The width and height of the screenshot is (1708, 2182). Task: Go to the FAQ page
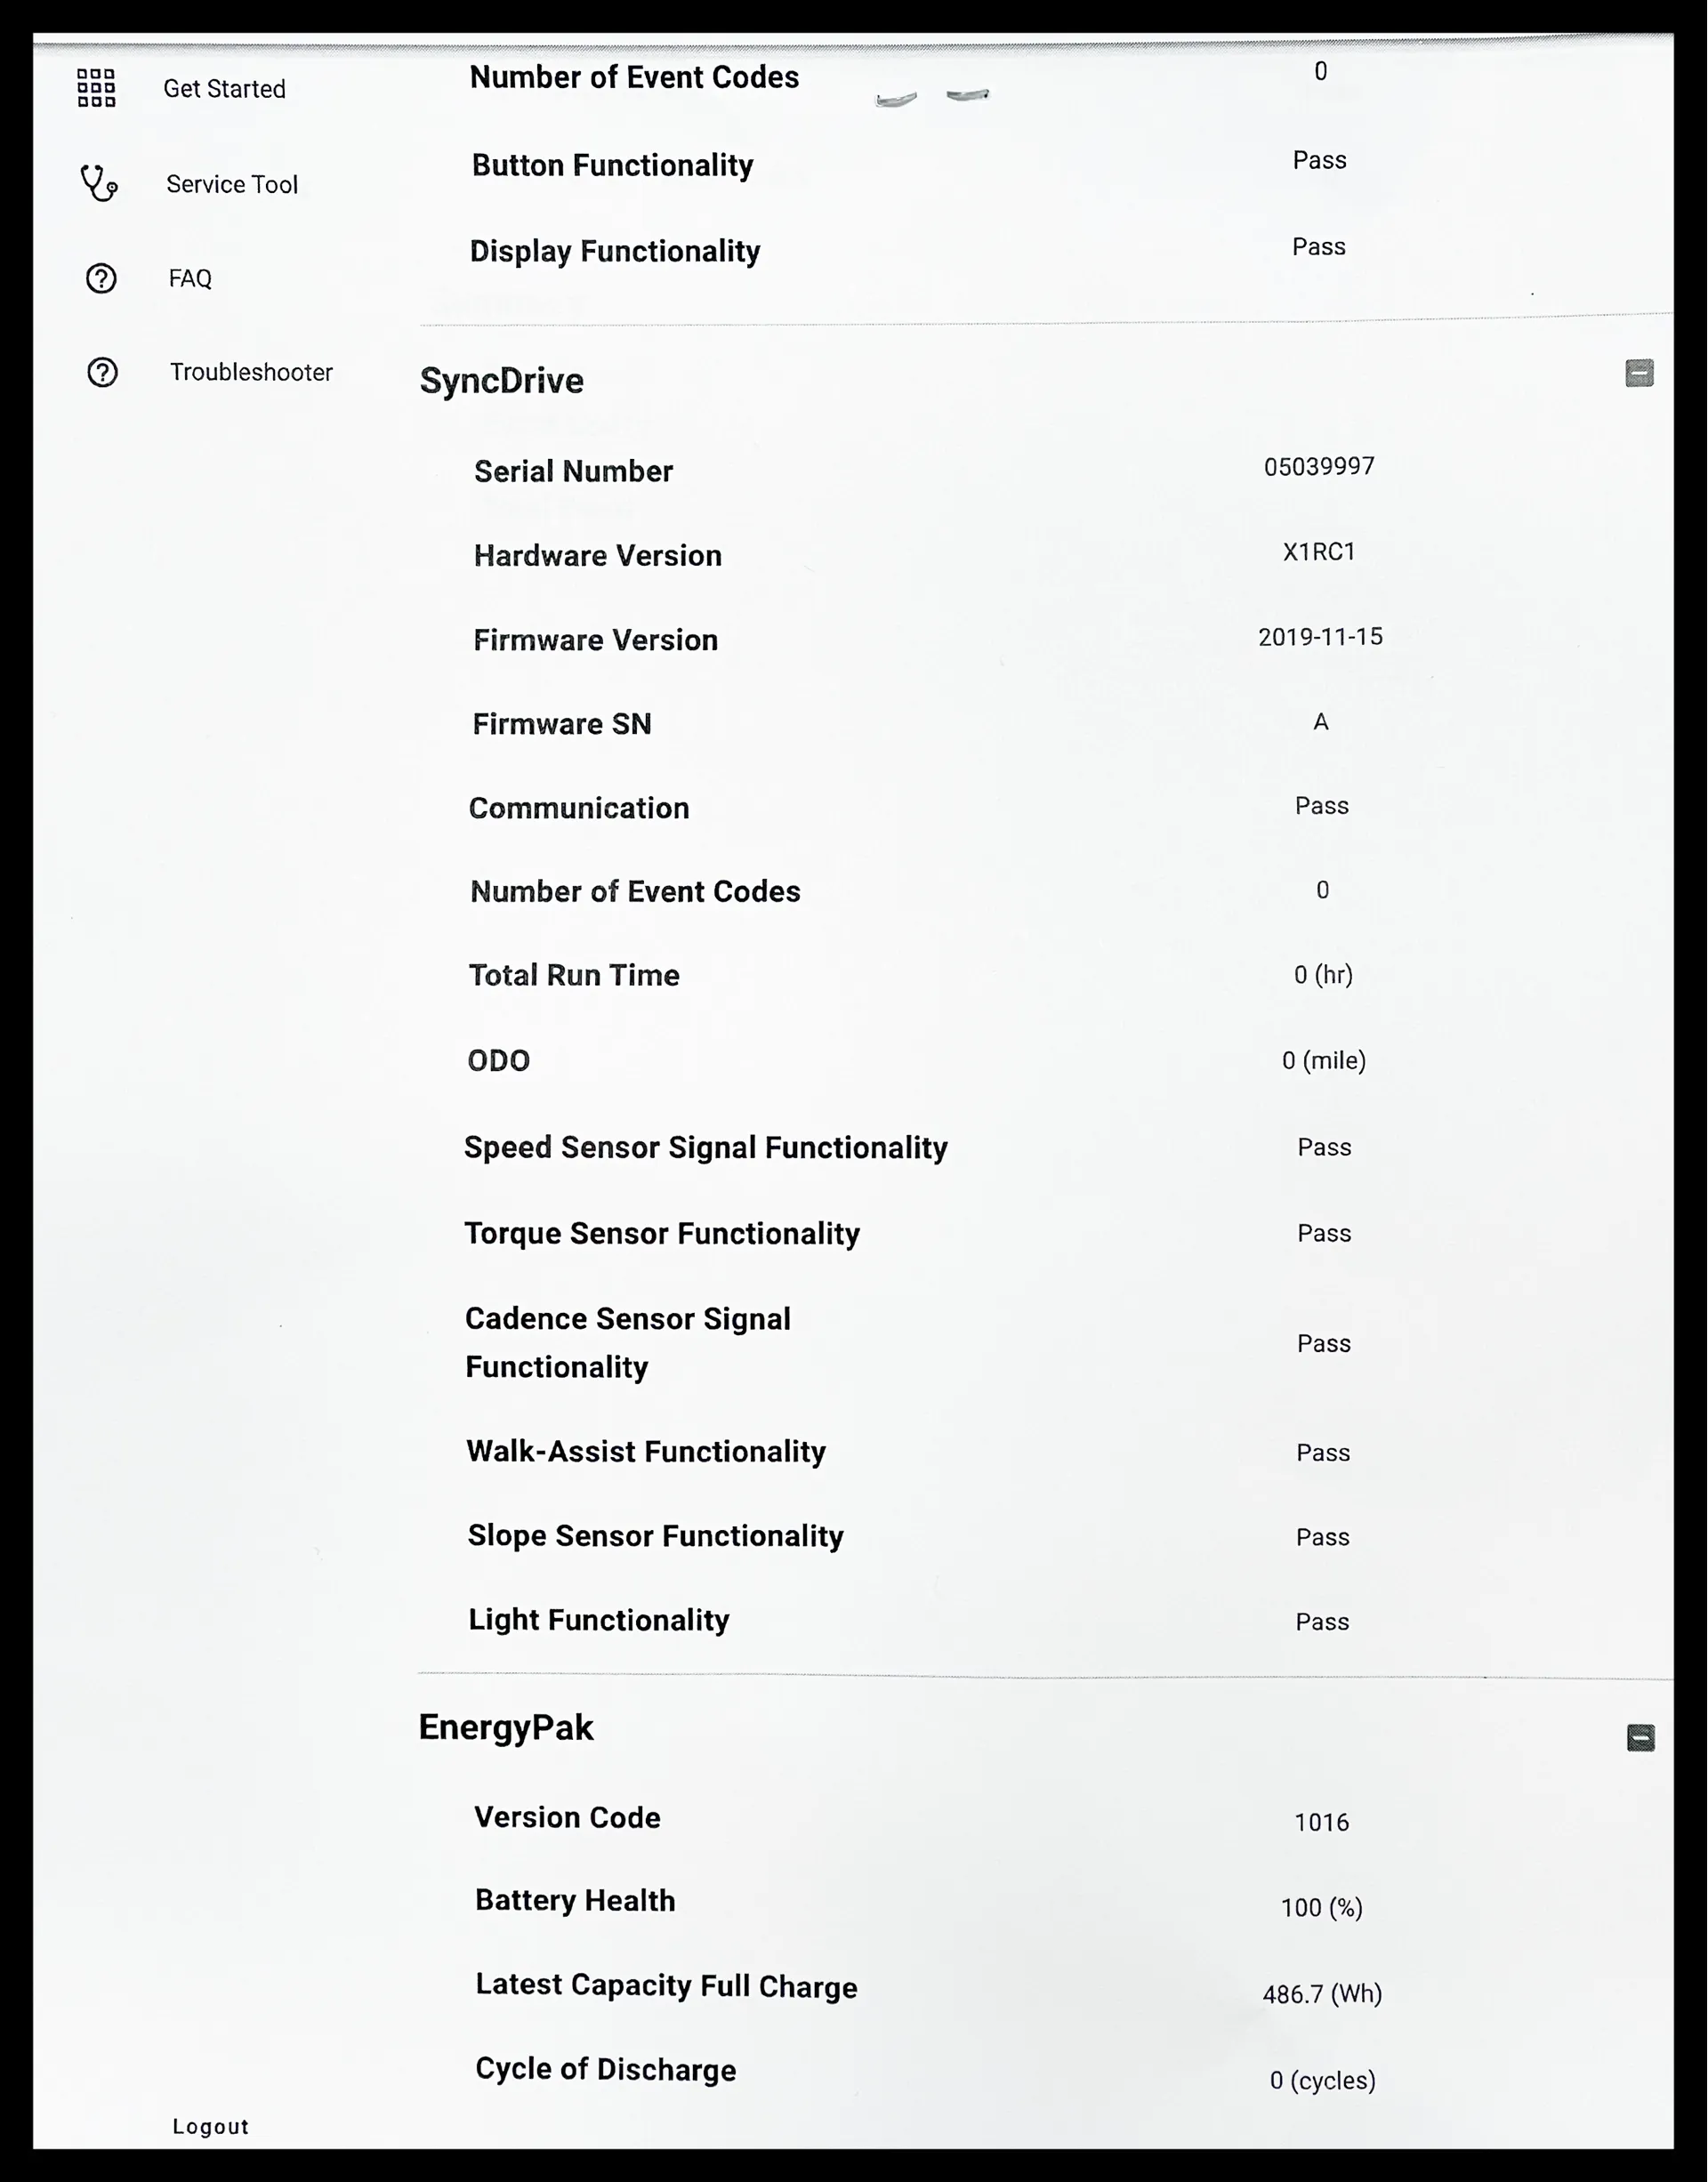190,279
